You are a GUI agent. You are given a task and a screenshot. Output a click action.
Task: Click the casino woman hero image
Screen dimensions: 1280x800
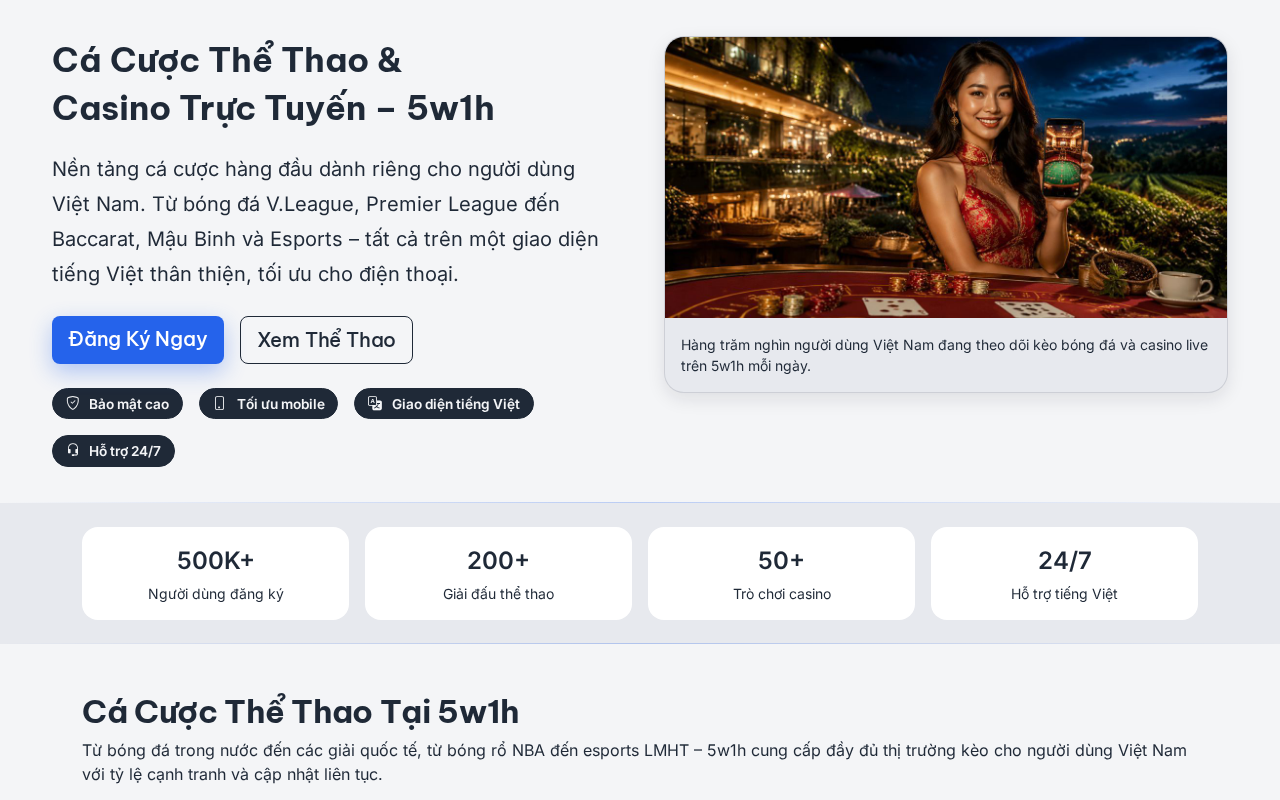pos(946,178)
